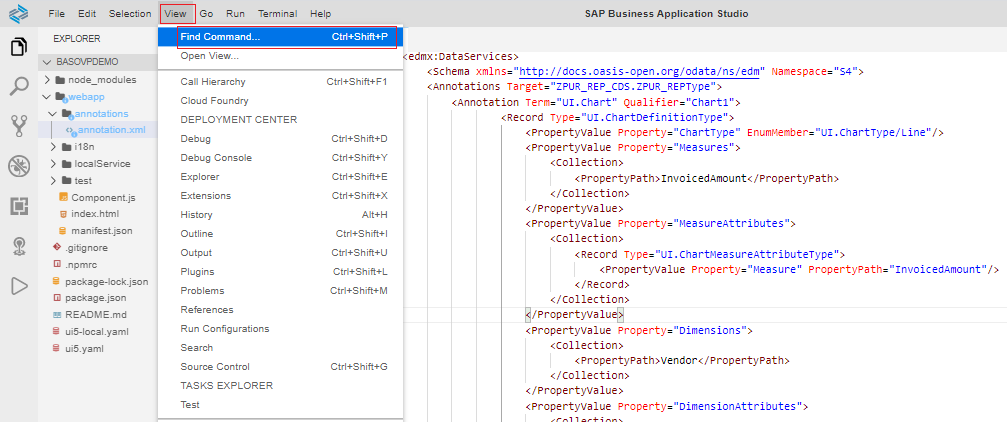
Task: Select Output menu entry
Action: (280, 252)
